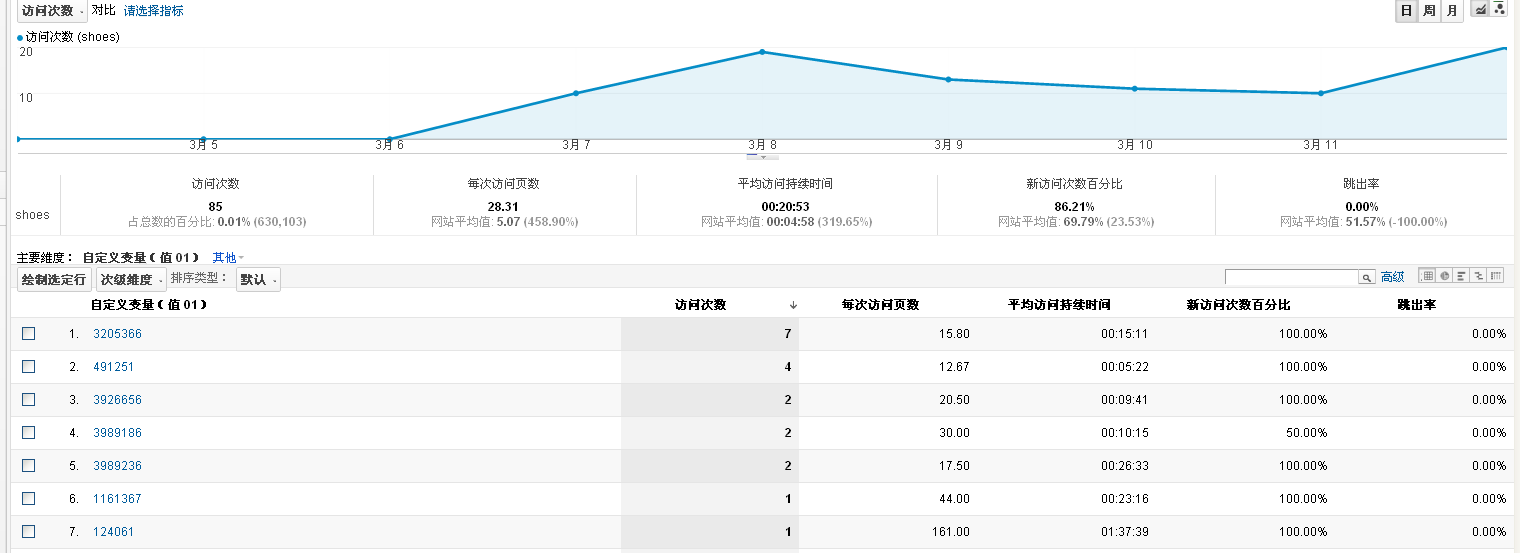1520x553 pixels.
Task: Switch graph to 周 (week) view
Action: click(1429, 11)
